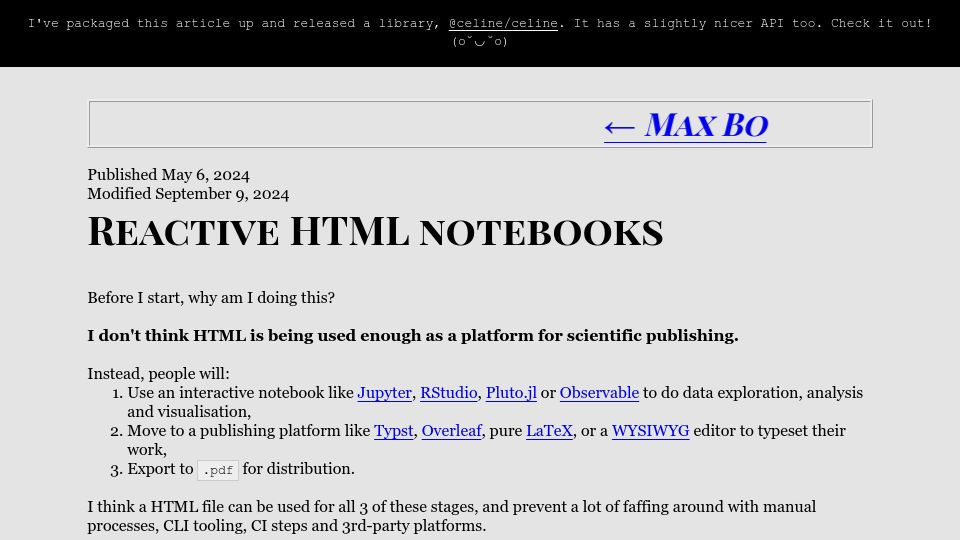The width and height of the screenshot is (960, 540).
Task: Click the Reactive HTML notebooks heading
Action: (x=375, y=231)
